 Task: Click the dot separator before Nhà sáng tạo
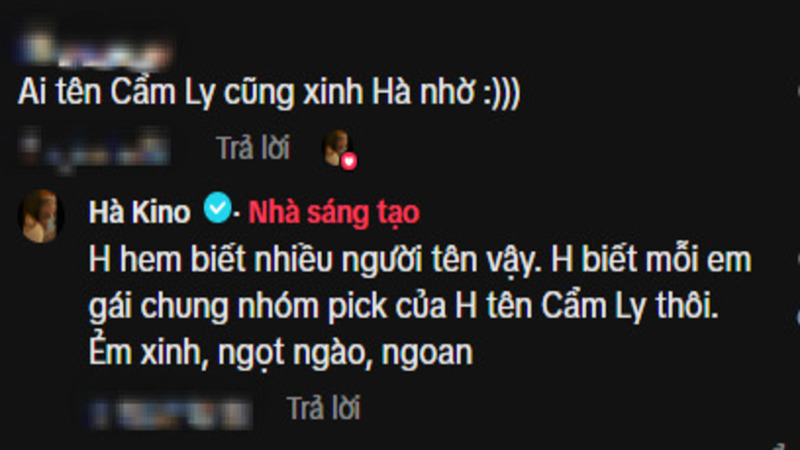pos(237,214)
